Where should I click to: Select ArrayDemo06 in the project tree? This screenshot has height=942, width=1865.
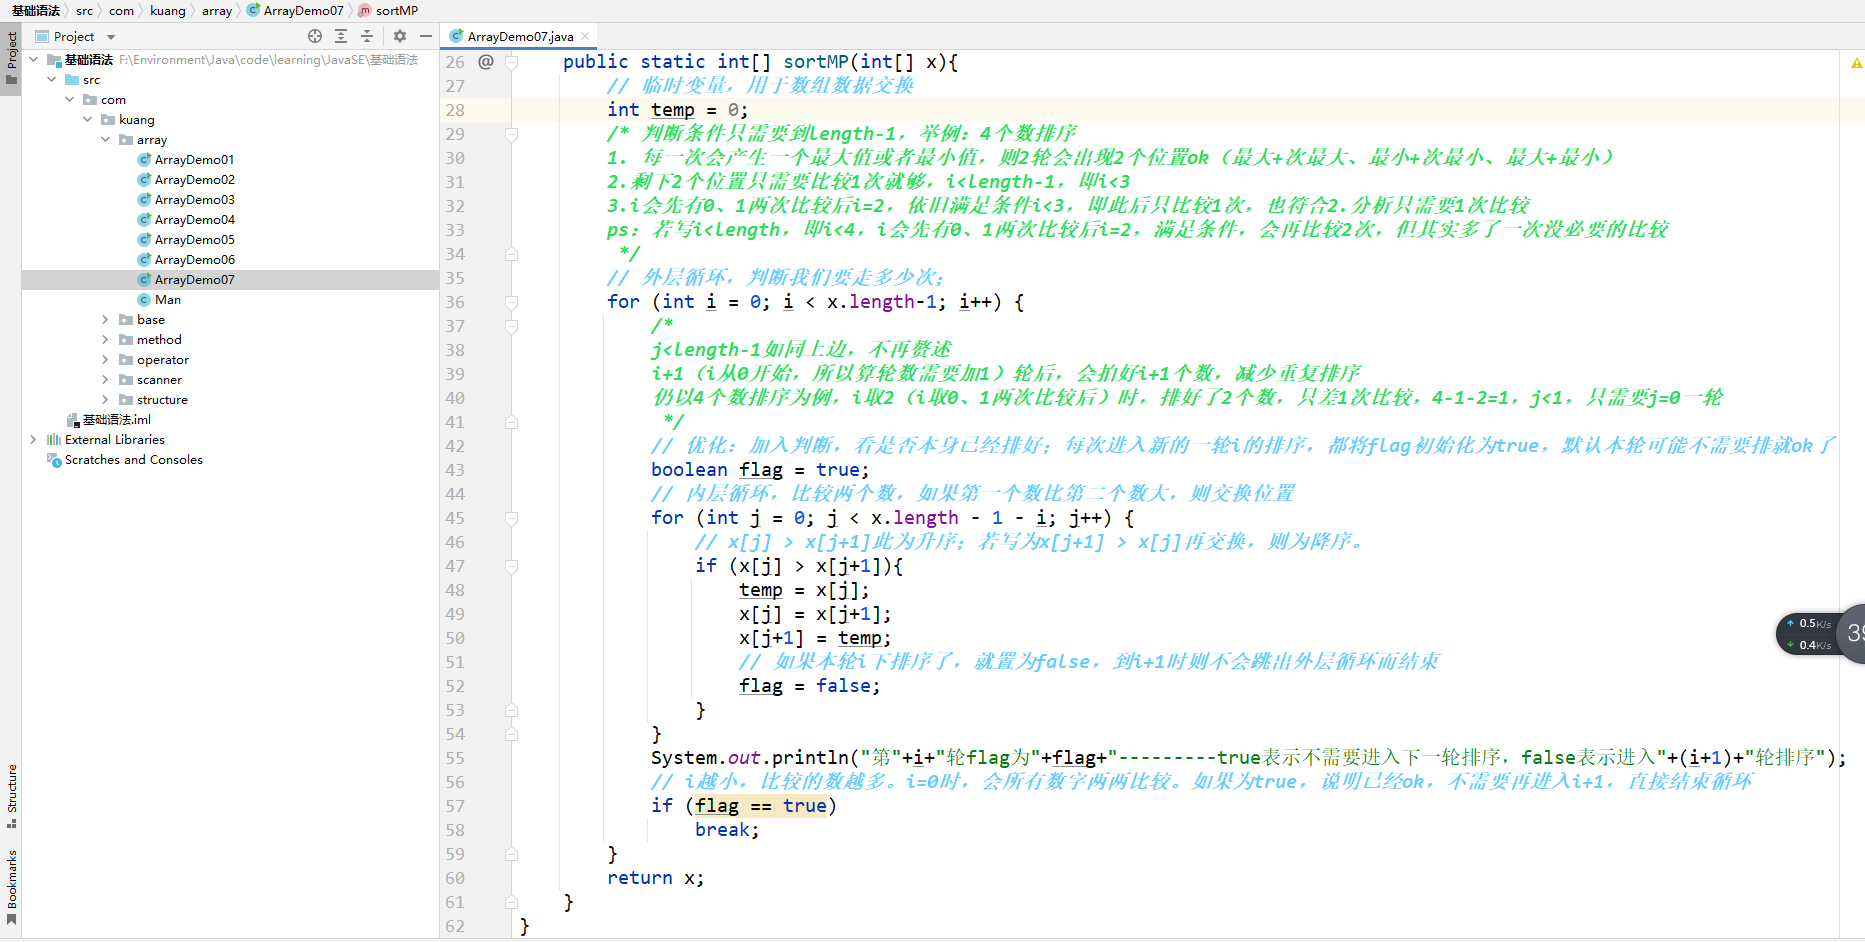(x=194, y=260)
